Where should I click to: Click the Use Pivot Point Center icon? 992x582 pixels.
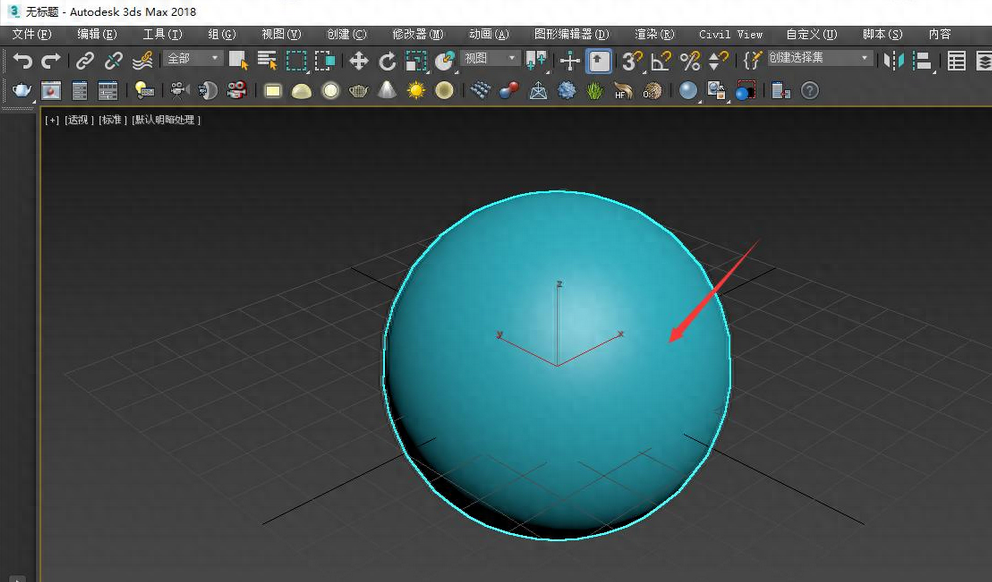click(536, 61)
